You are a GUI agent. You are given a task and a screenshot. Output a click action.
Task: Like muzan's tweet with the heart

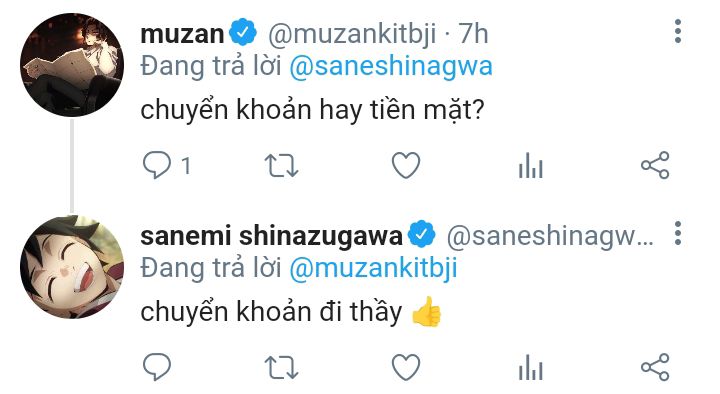406,165
